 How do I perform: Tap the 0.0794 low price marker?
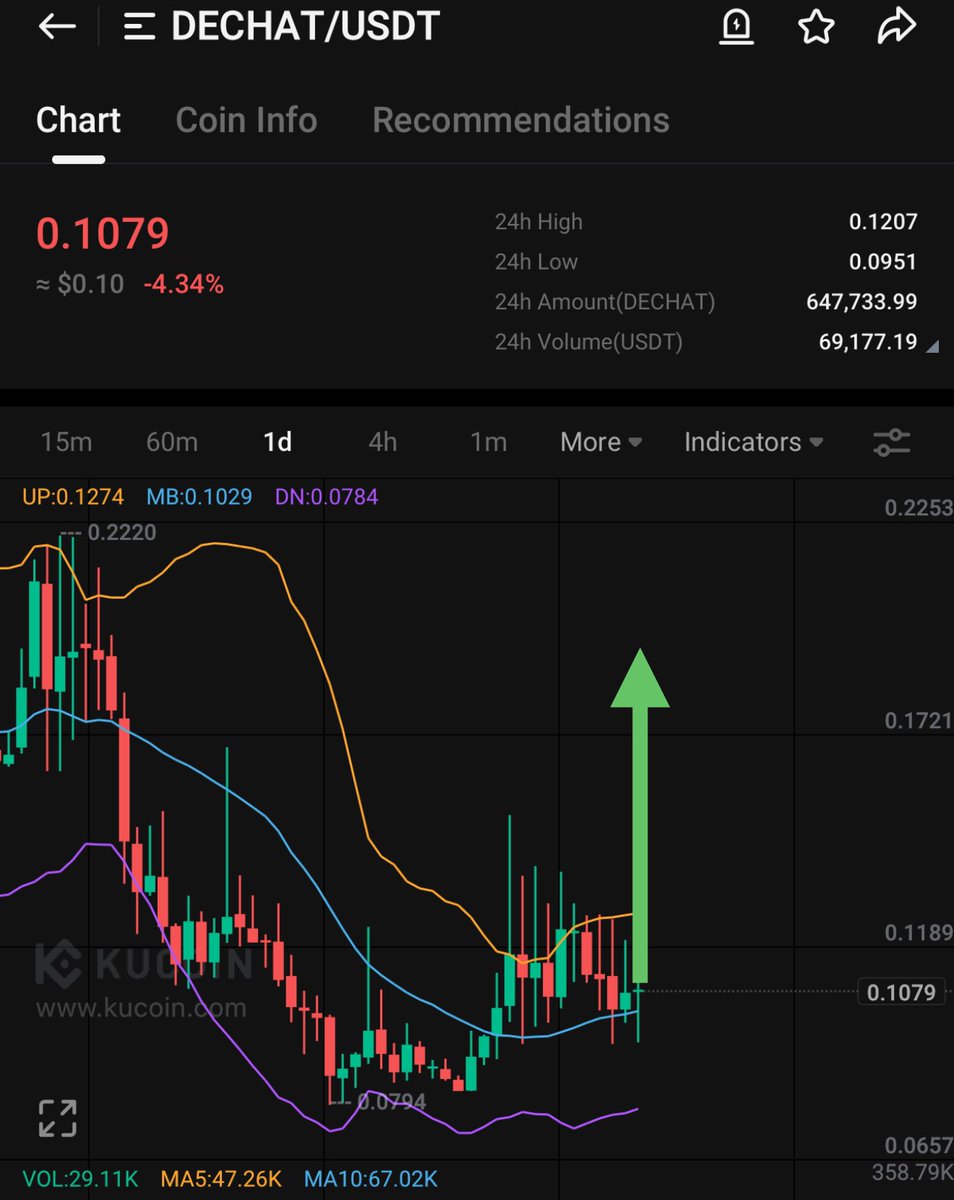[x=392, y=1102]
